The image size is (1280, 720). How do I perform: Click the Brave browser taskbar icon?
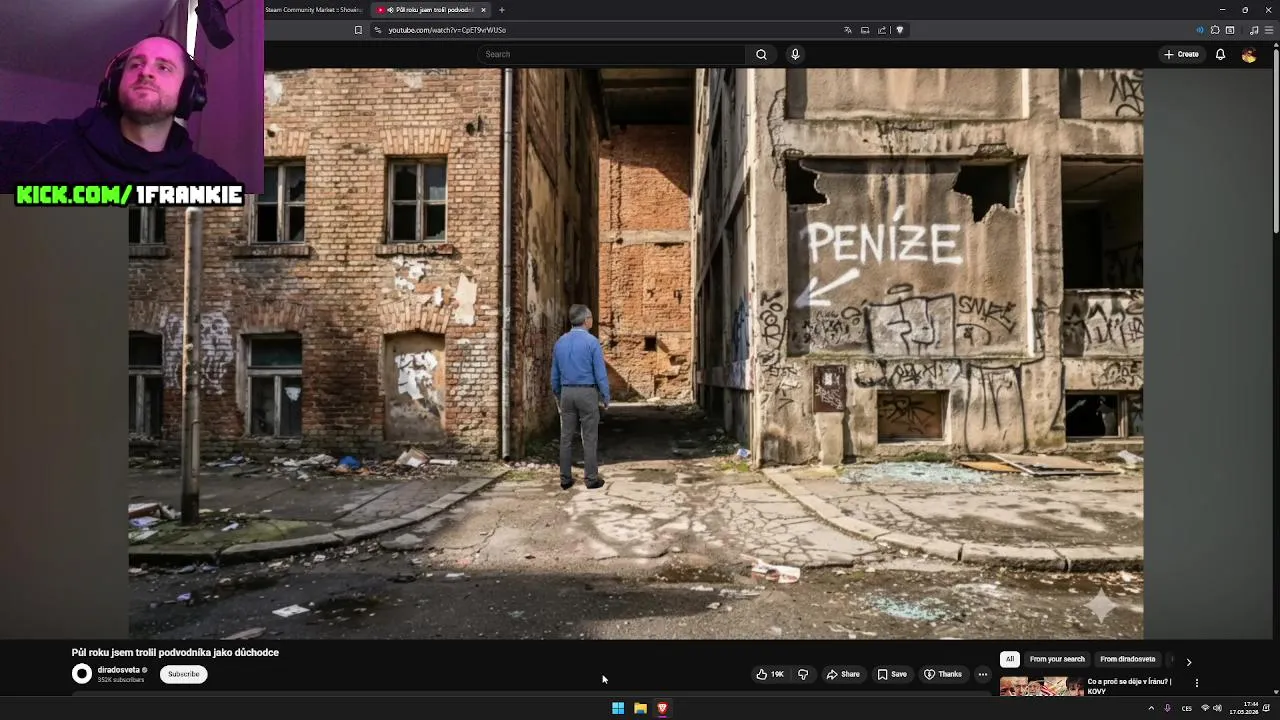tap(662, 708)
